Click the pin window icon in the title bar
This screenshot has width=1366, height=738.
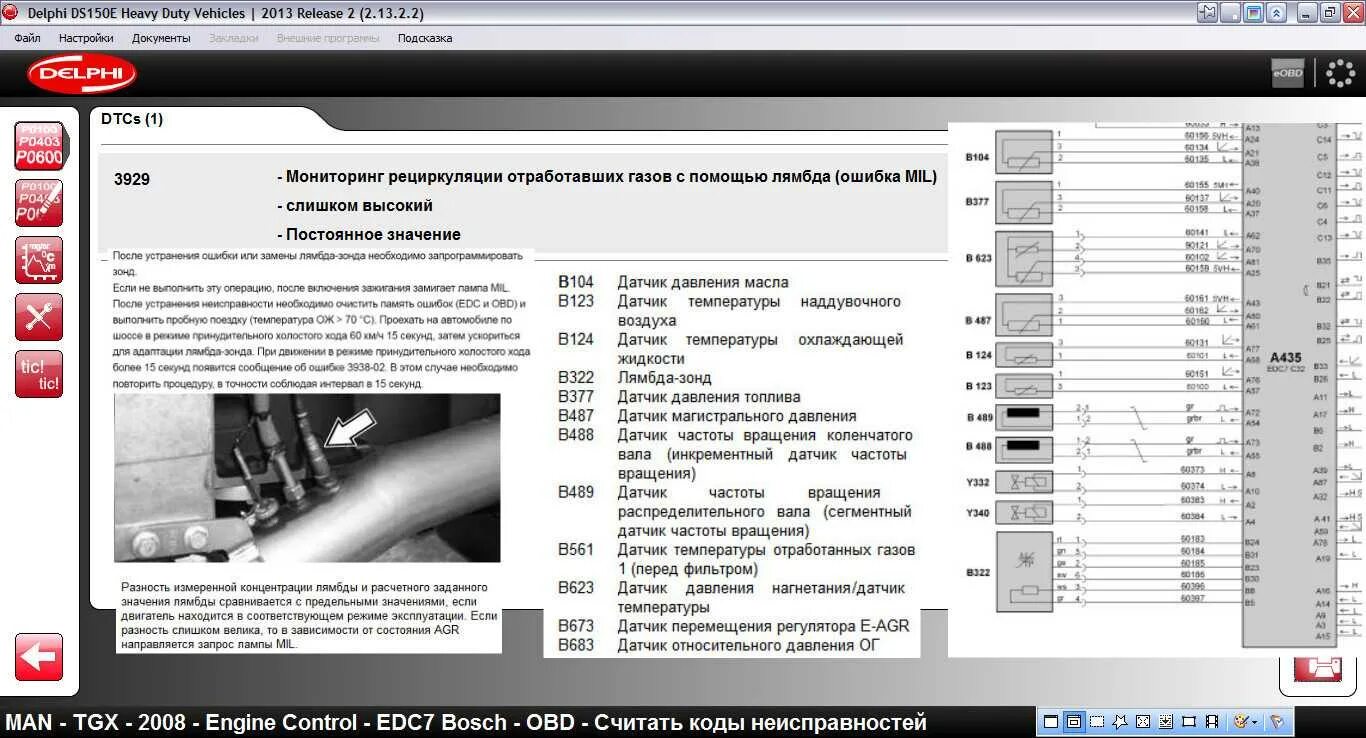pyautogui.click(x=1208, y=13)
